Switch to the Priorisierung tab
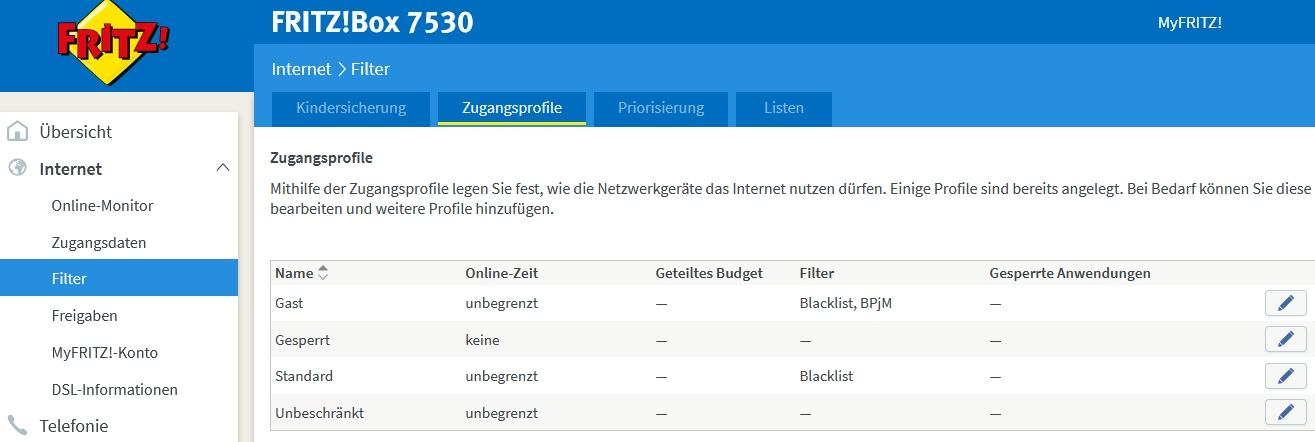 pos(661,108)
